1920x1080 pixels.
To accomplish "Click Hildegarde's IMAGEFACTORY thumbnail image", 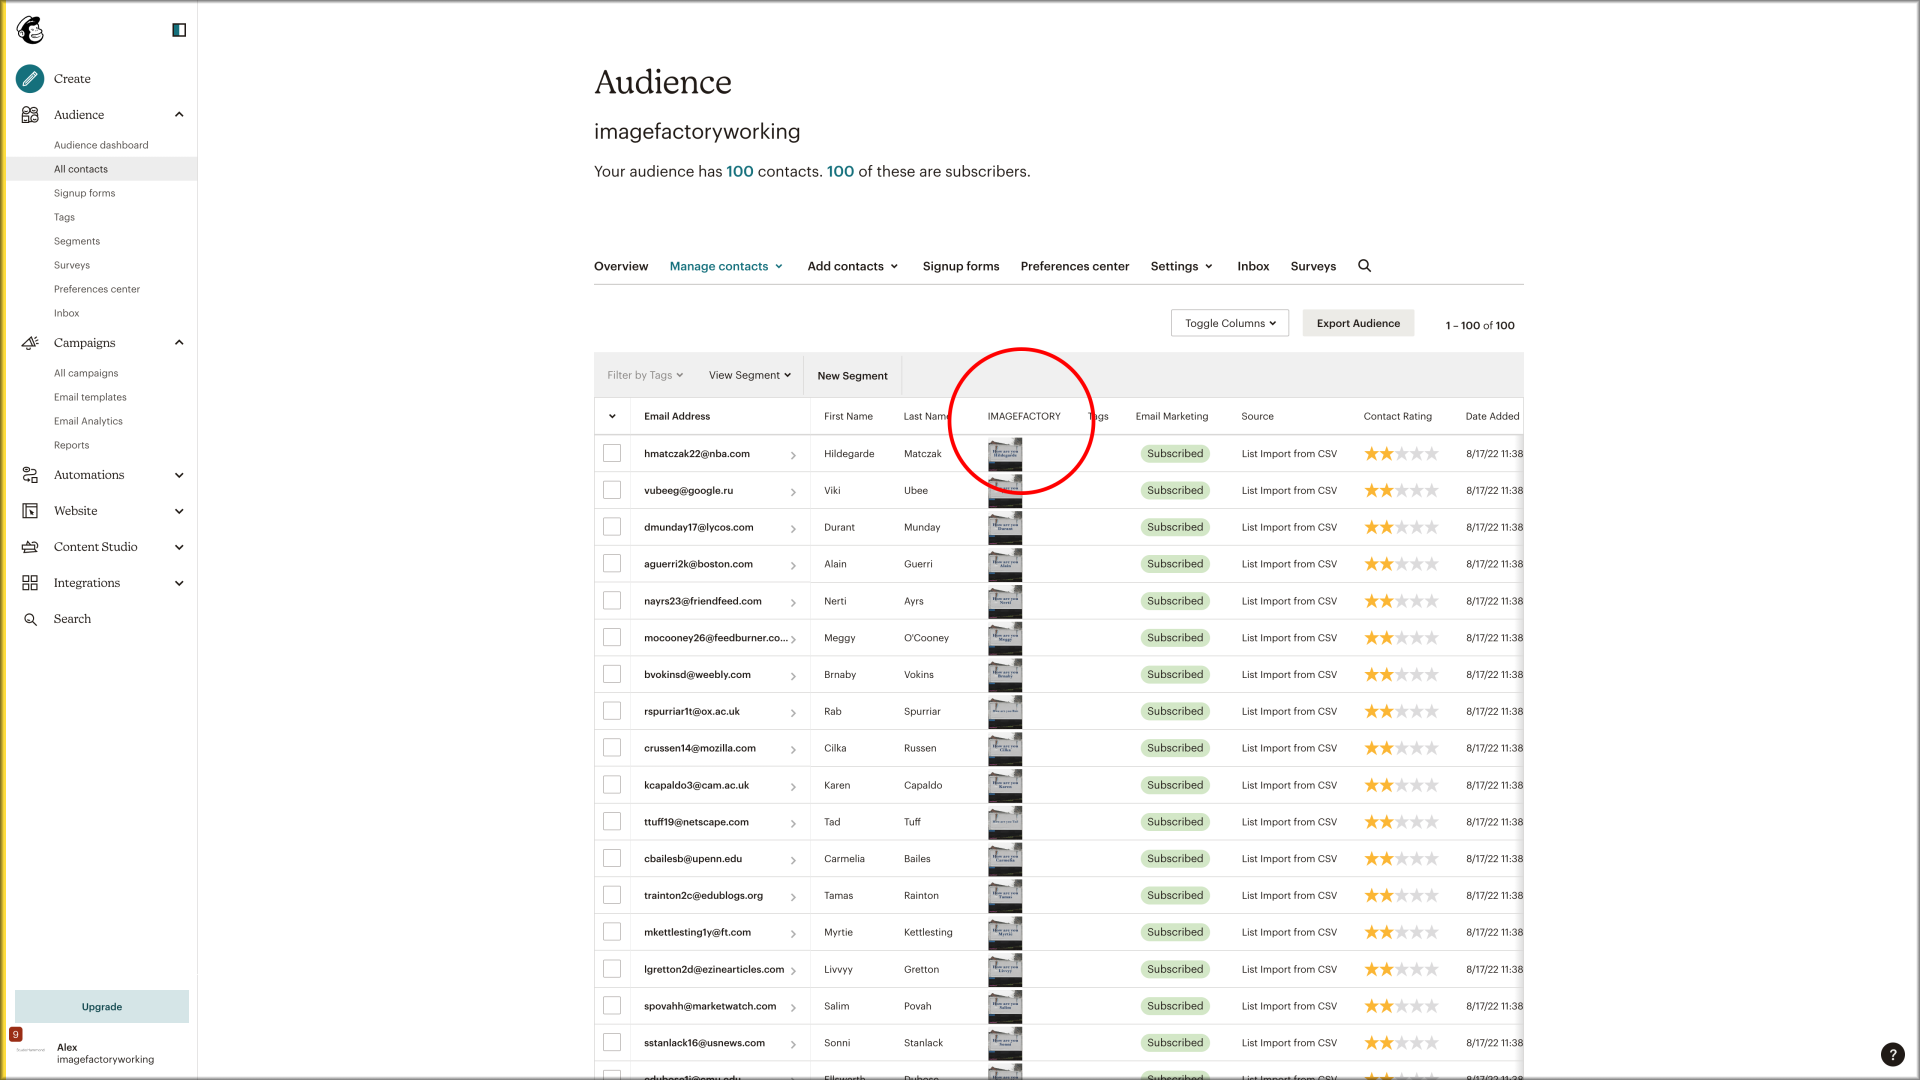I will 1005,454.
